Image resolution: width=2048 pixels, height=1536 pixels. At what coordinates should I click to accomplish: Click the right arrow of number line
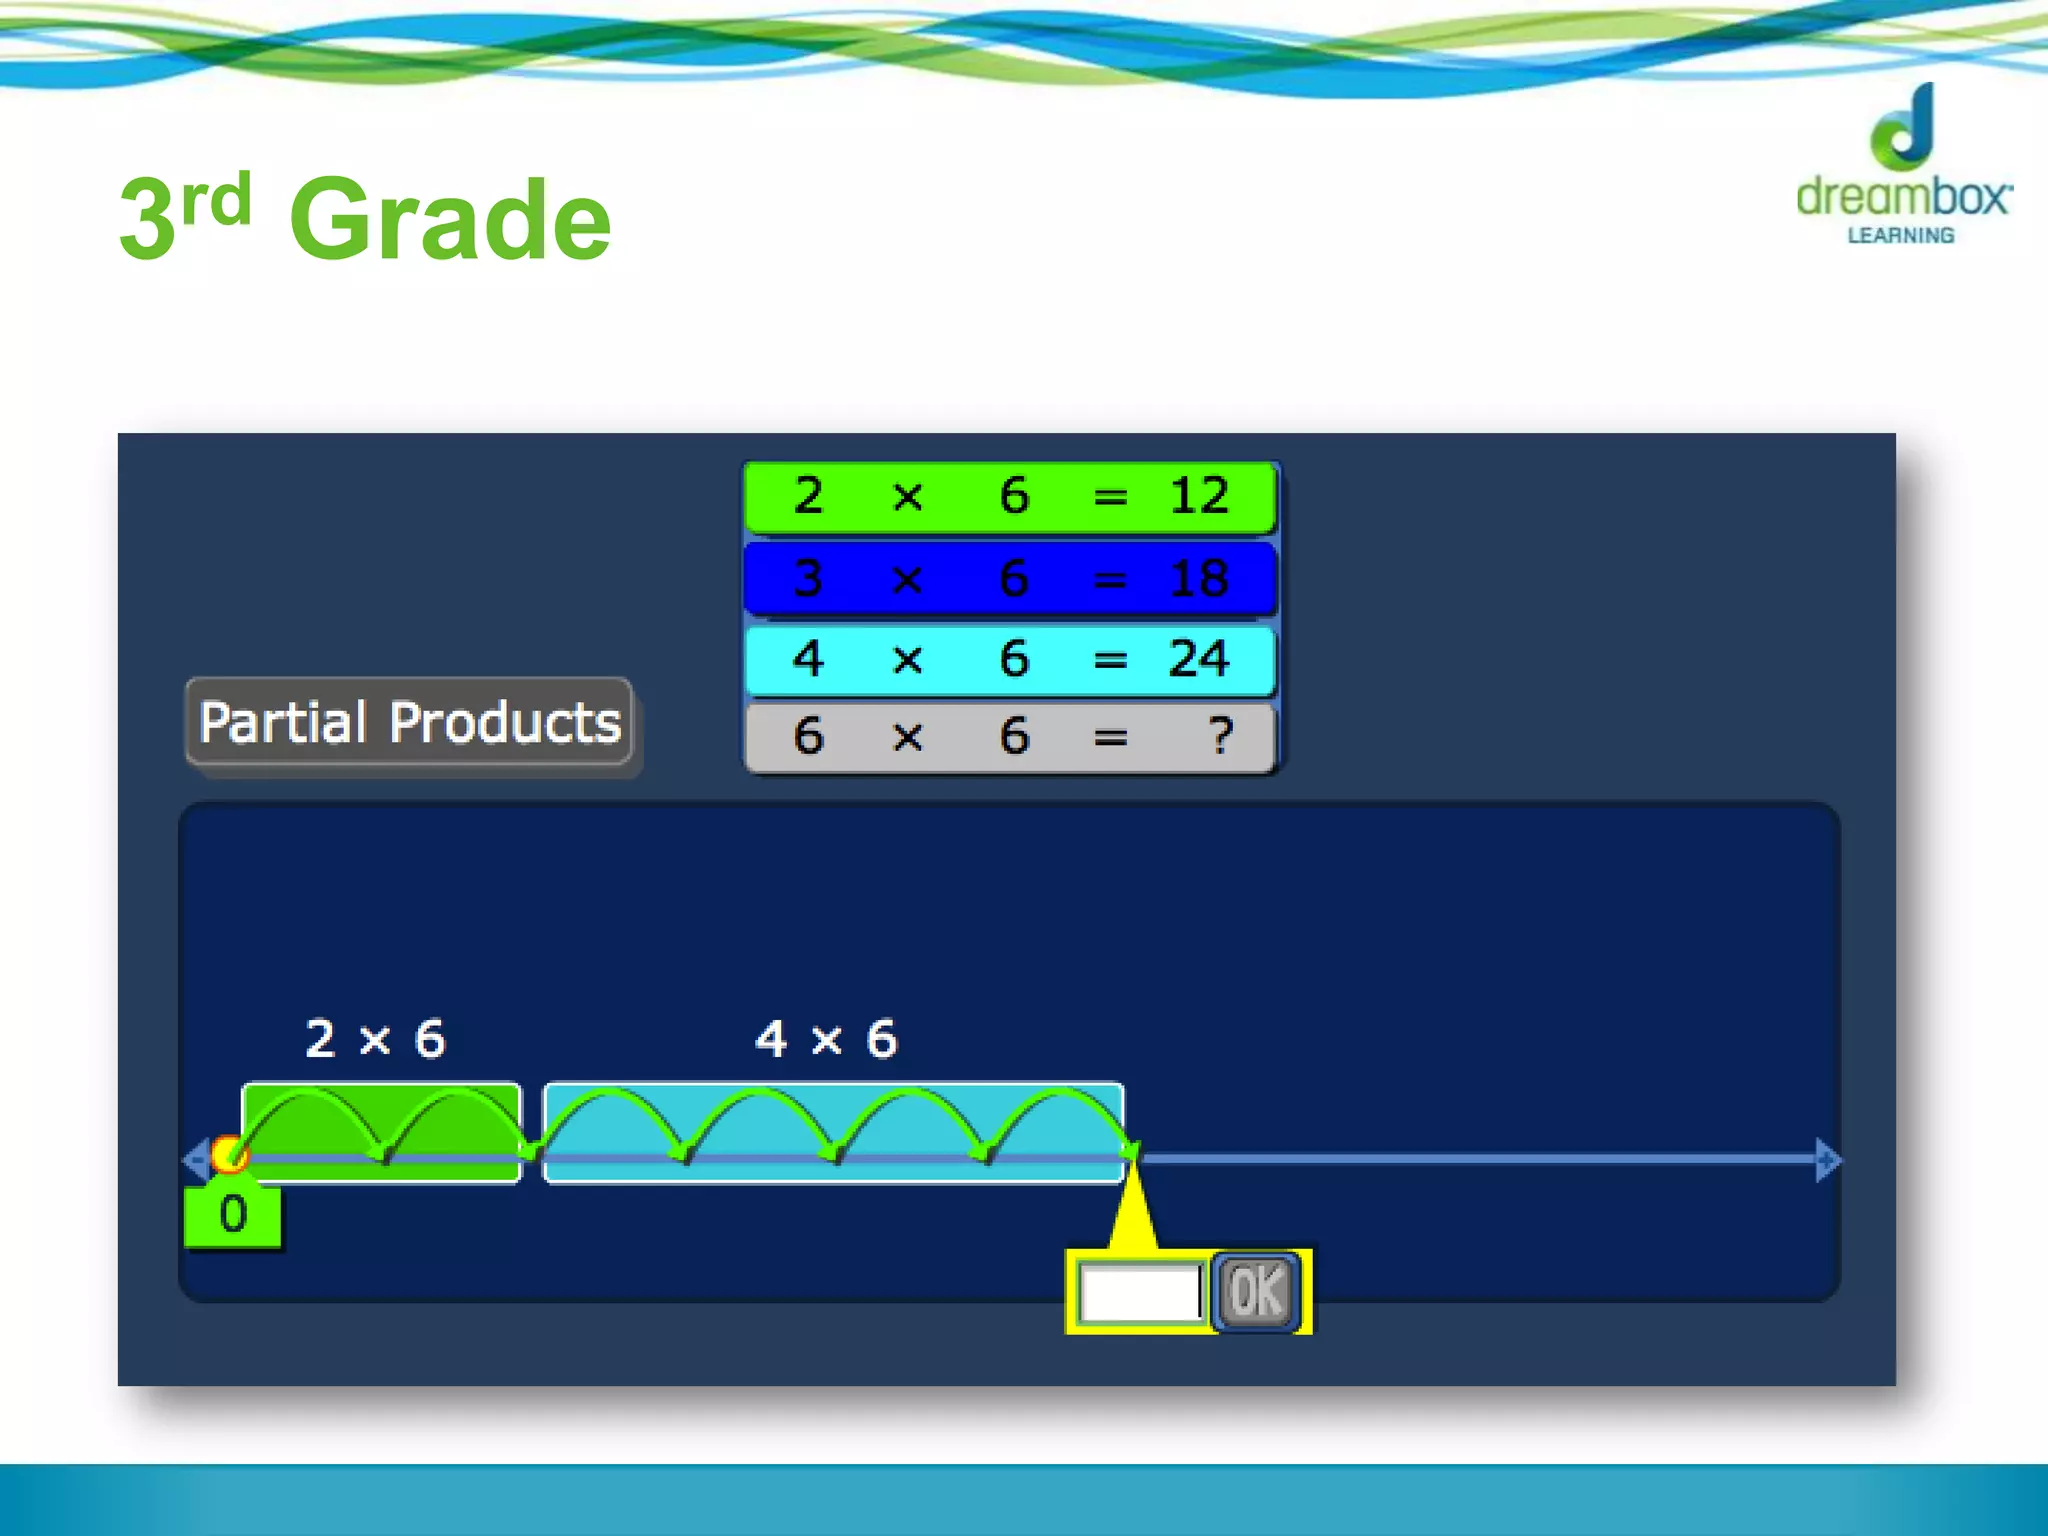[1828, 1160]
